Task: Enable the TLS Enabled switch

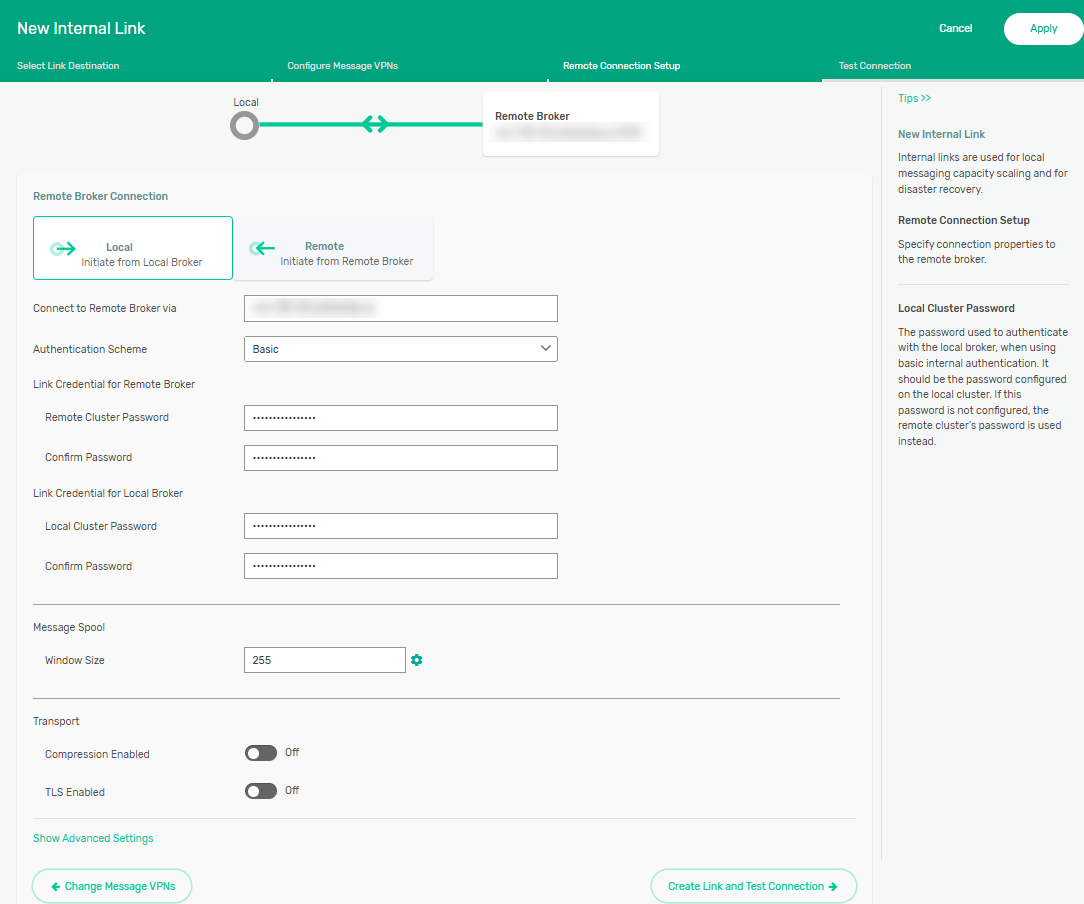Action: click(260, 791)
